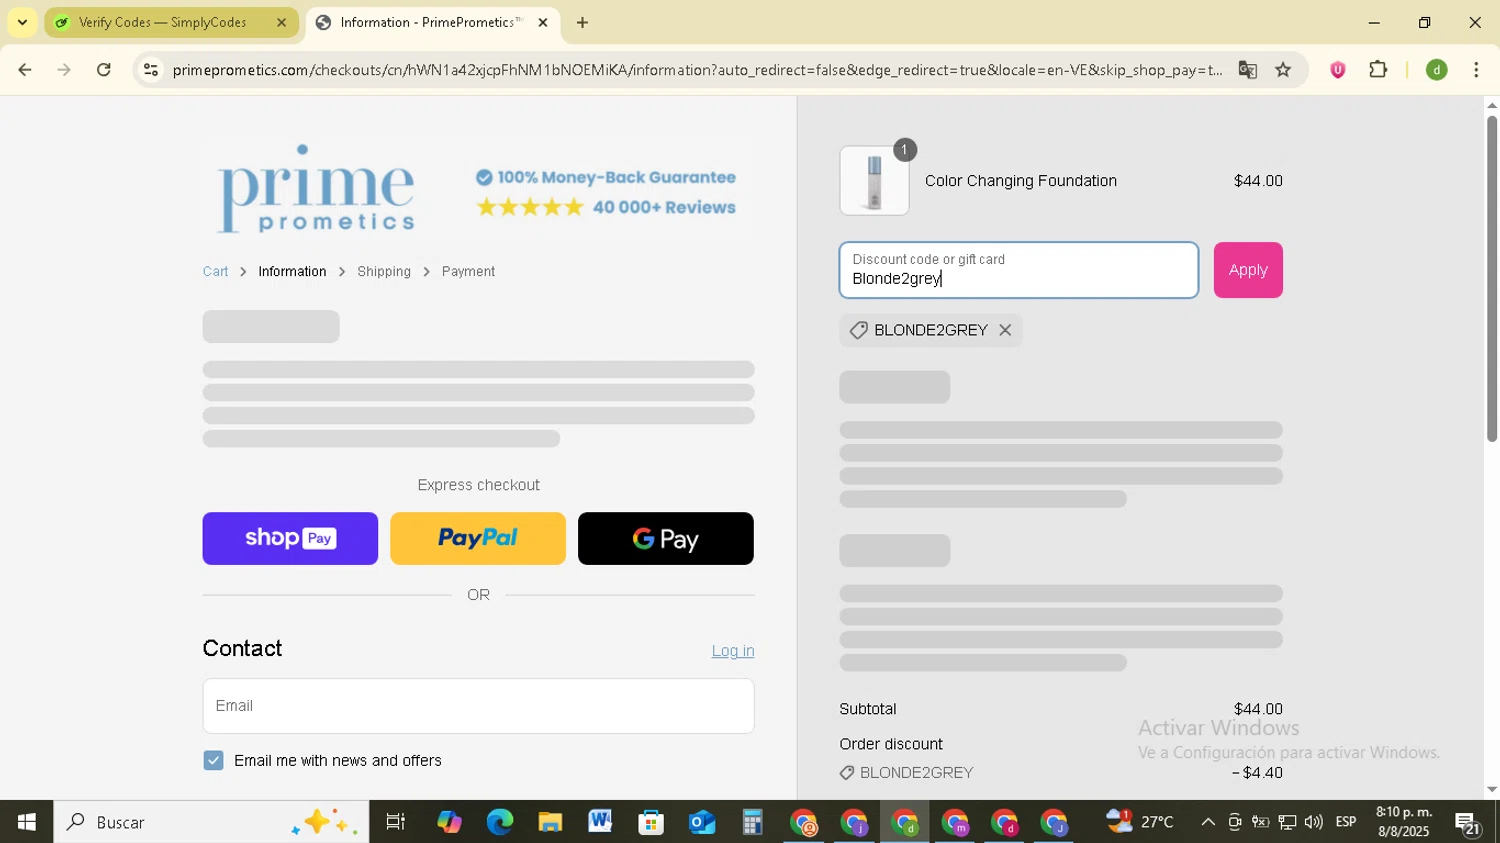This screenshot has width=1500, height=843.
Task: Open Microsoft Word from the taskbar
Action: (x=600, y=822)
